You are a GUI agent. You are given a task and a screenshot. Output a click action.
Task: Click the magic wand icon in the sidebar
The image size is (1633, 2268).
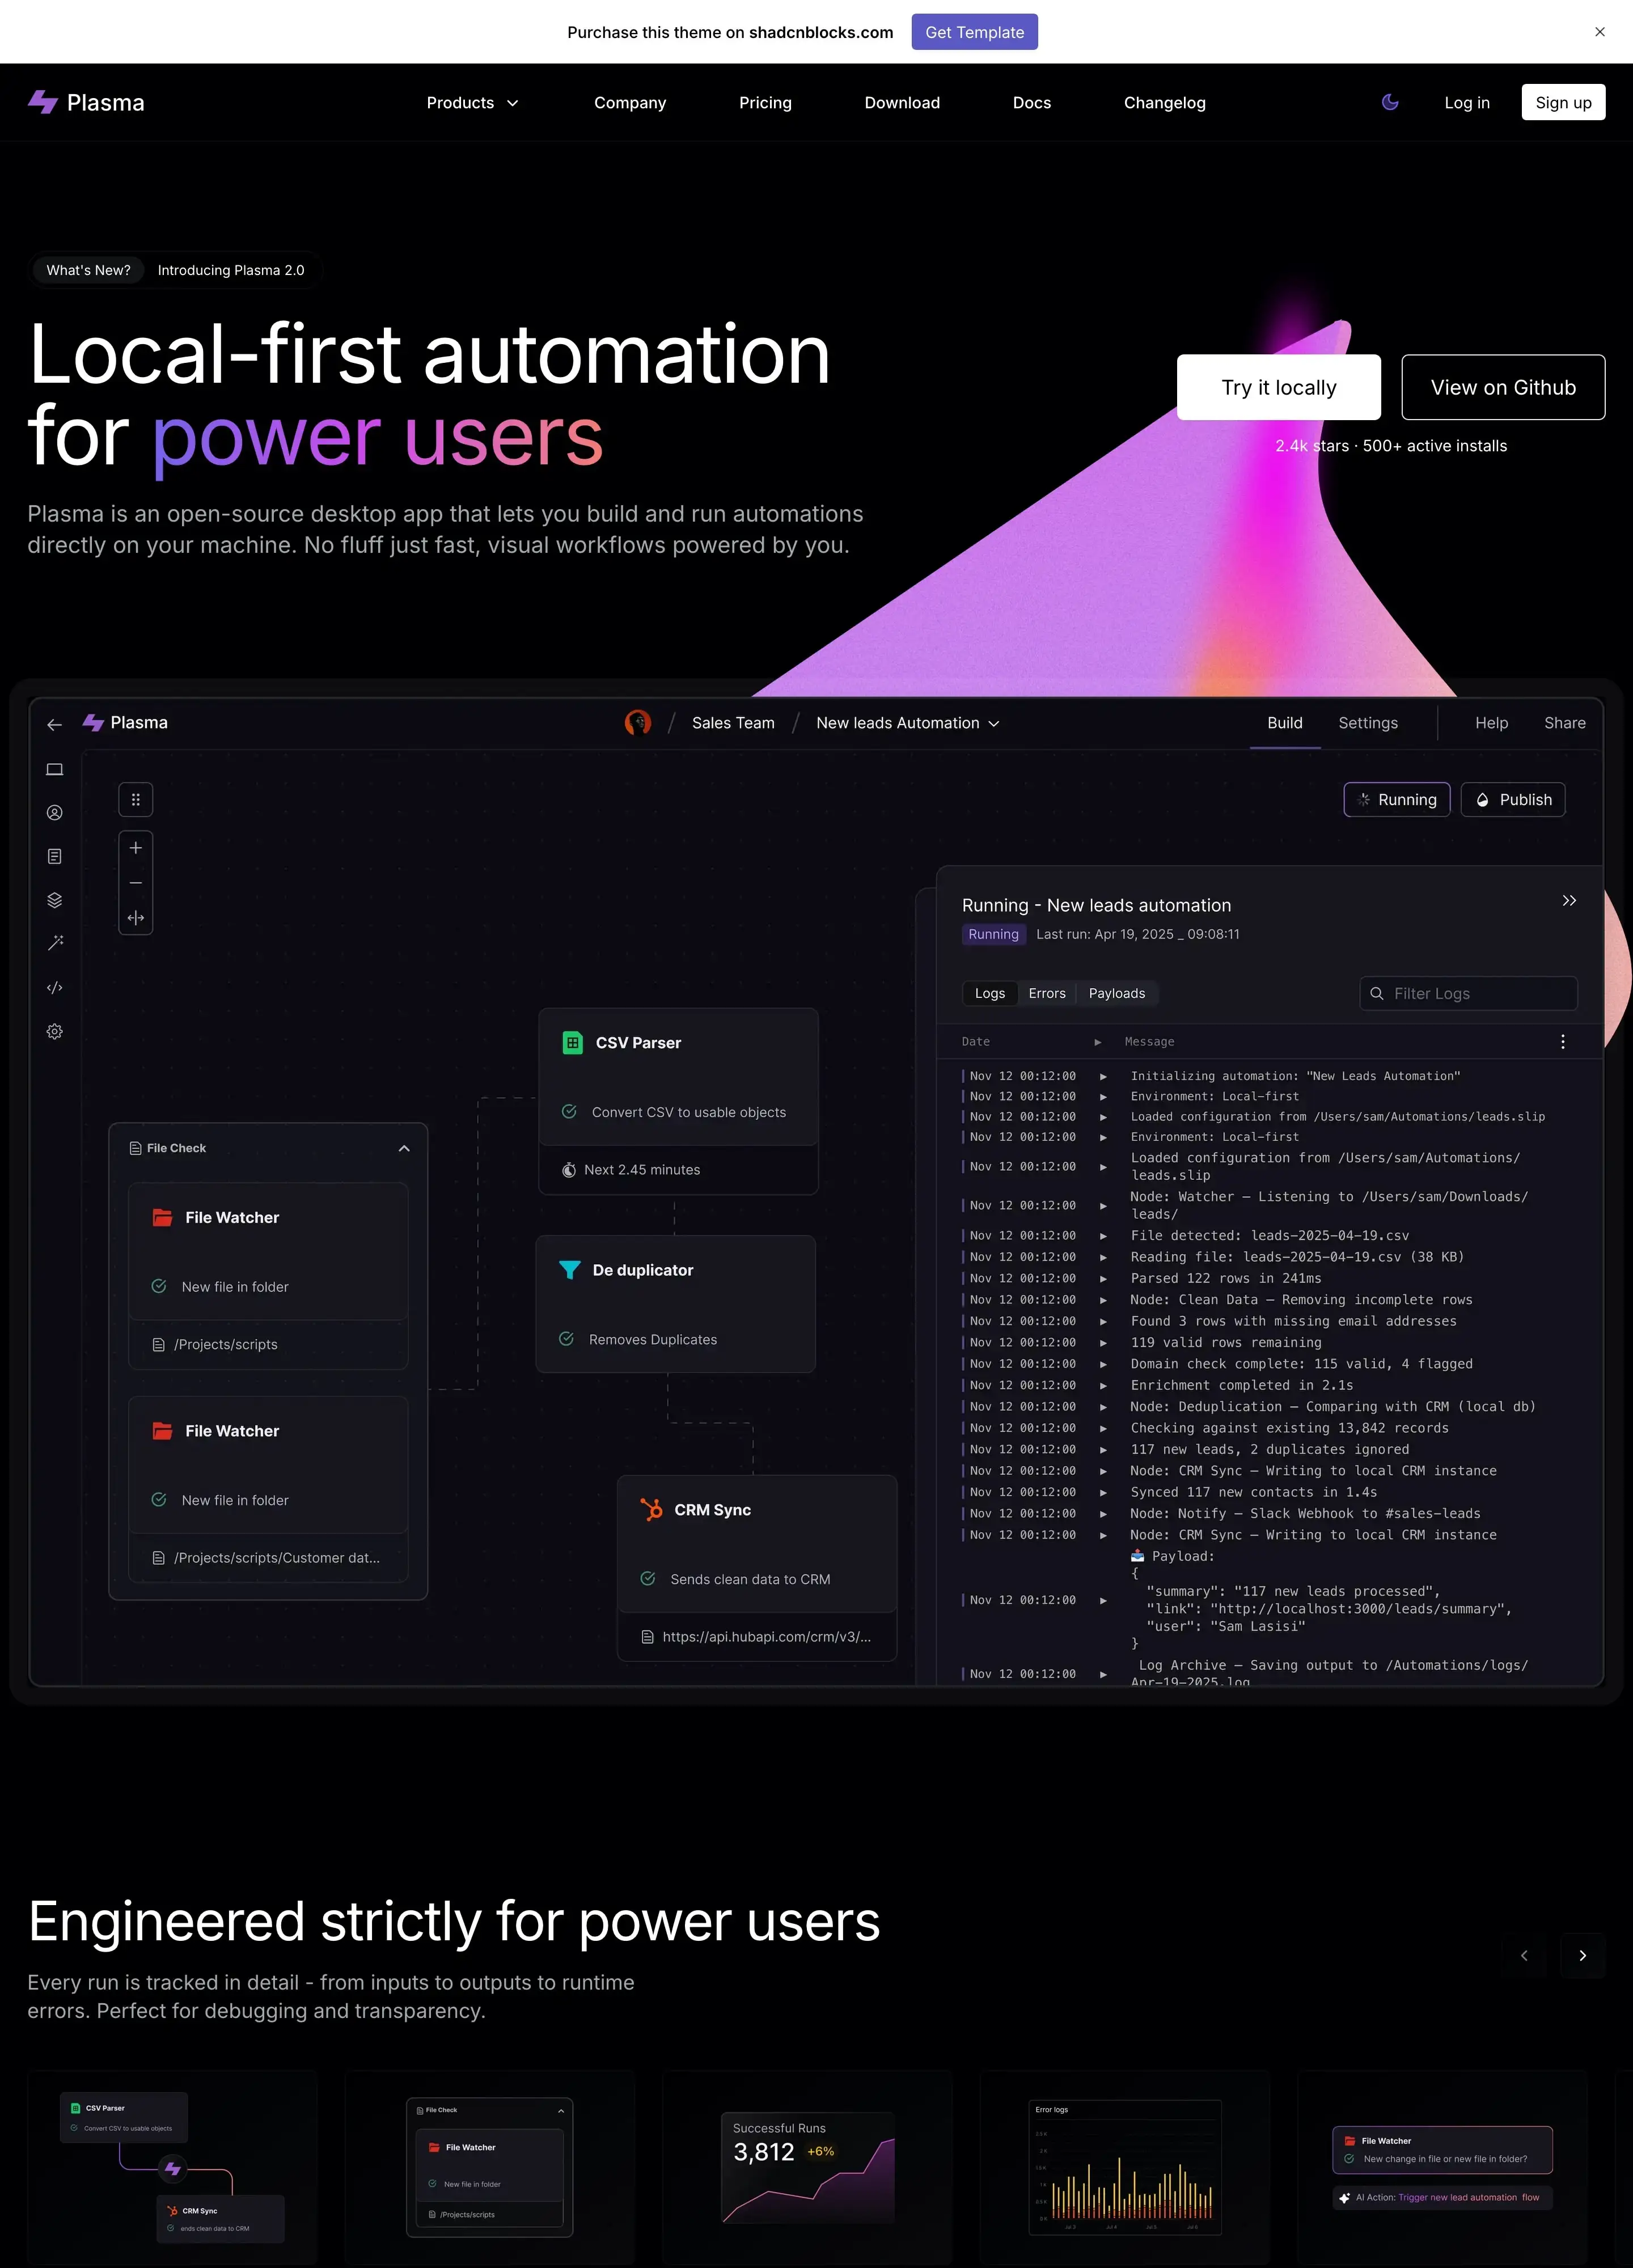[55, 943]
